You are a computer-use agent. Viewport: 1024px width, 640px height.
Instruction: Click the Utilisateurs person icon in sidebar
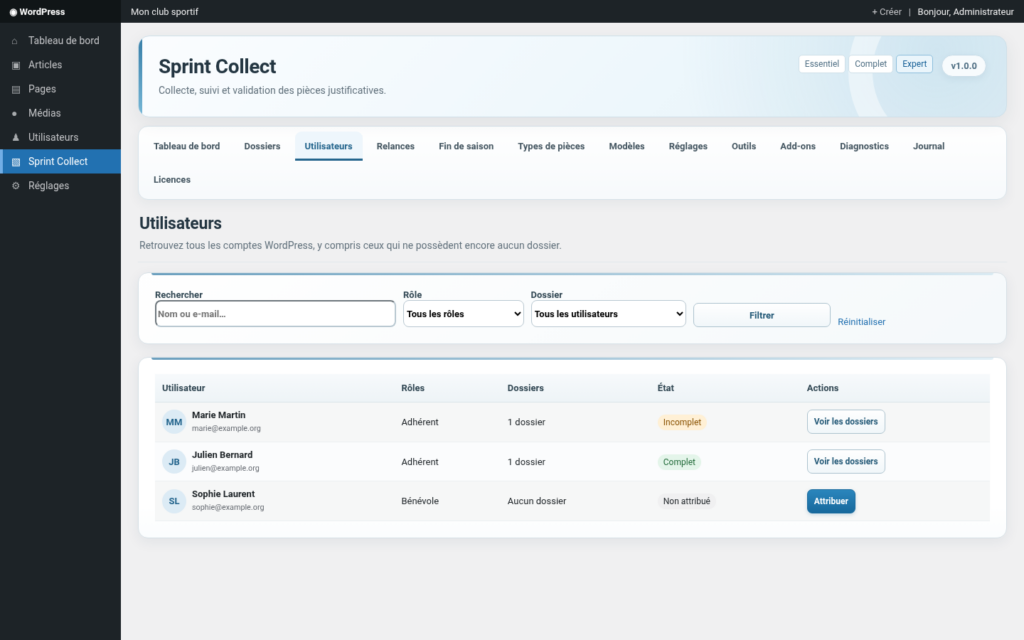[x=16, y=138]
